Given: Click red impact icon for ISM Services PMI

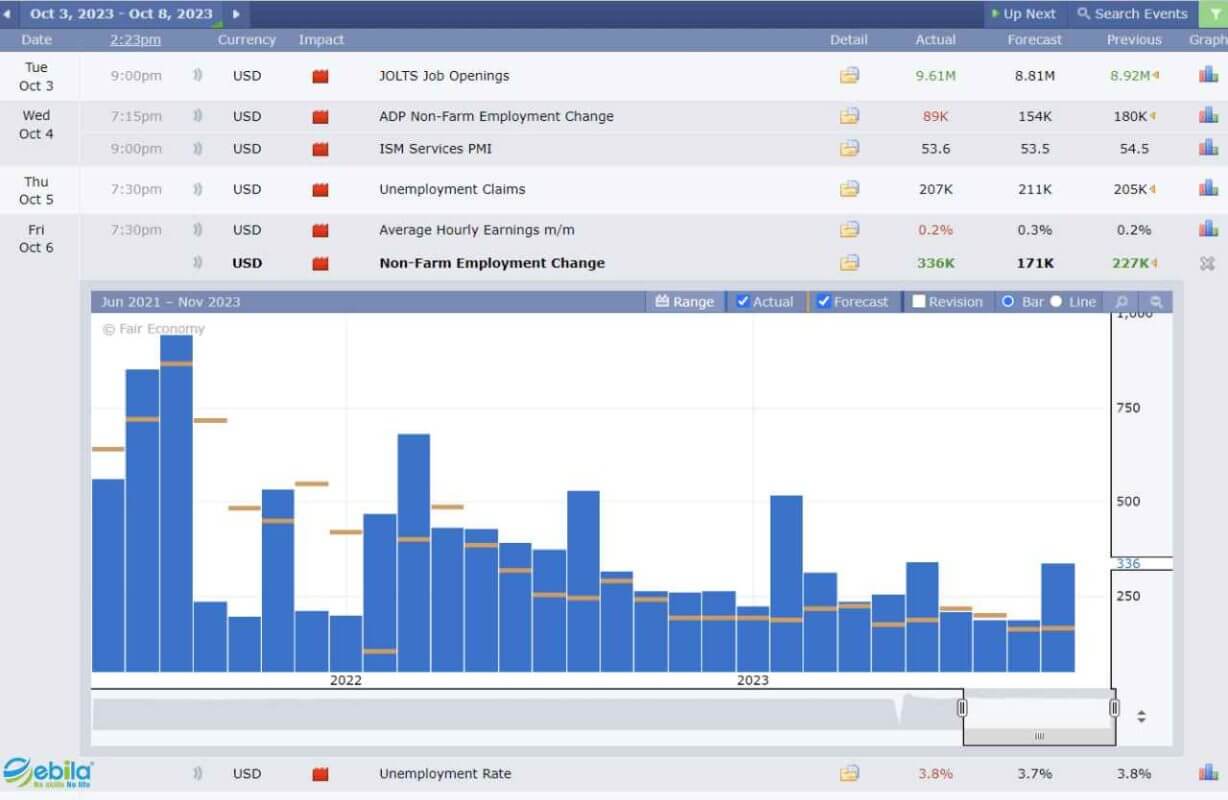Looking at the screenshot, I should point(320,149).
